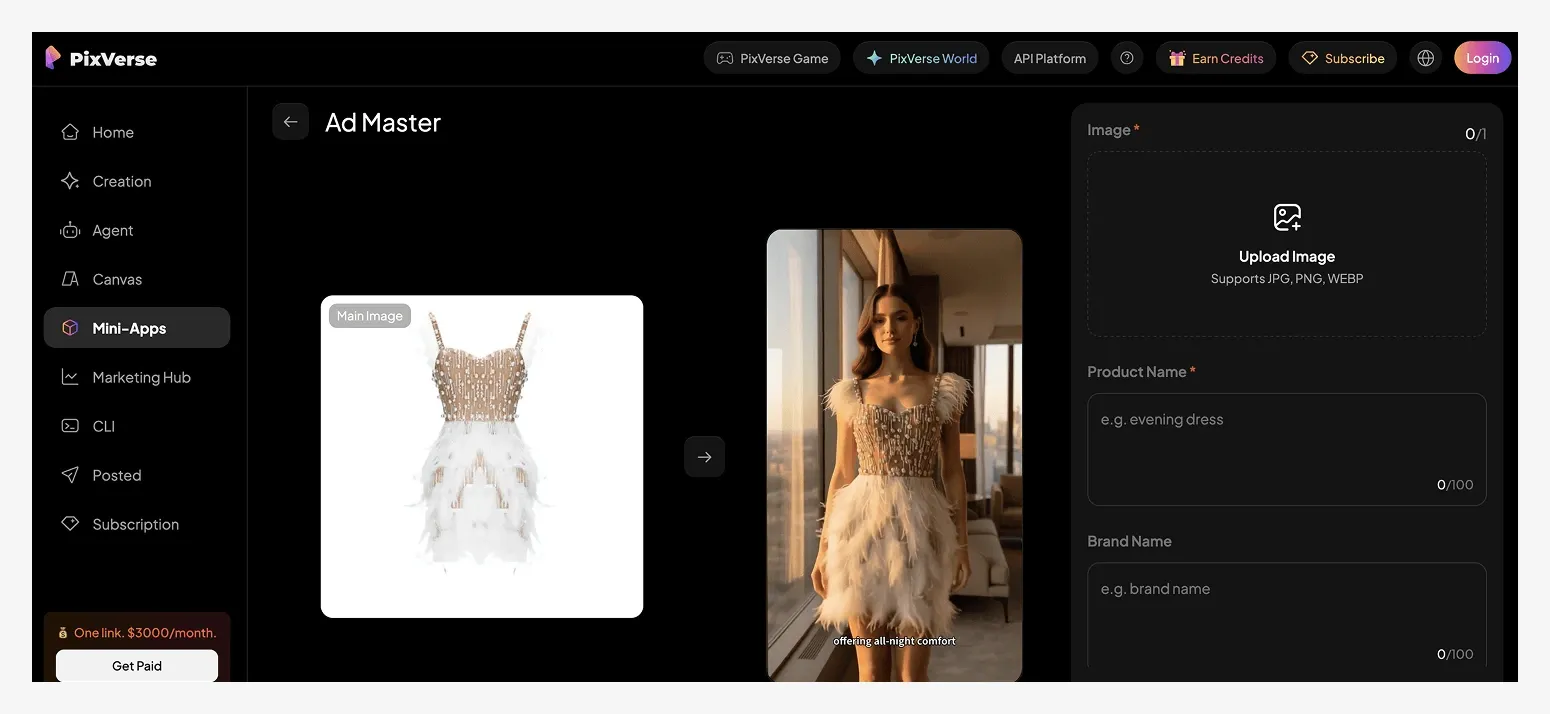Select Canvas in the sidebar
Image resolution: width=1550 pixels, height=714 pixels.
137,279
